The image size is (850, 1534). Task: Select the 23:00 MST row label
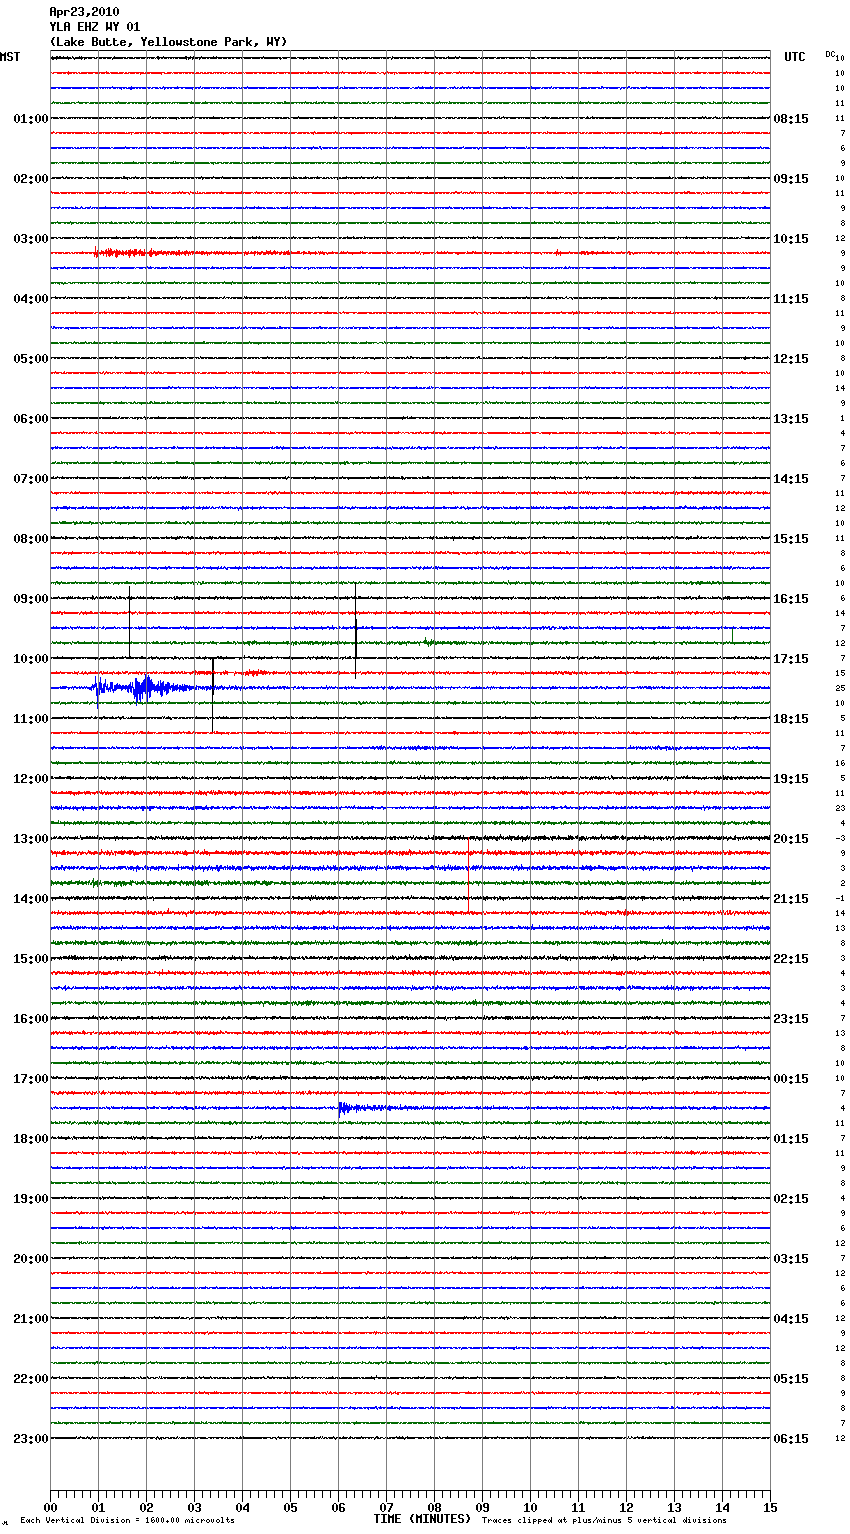tap(31, 1439)
